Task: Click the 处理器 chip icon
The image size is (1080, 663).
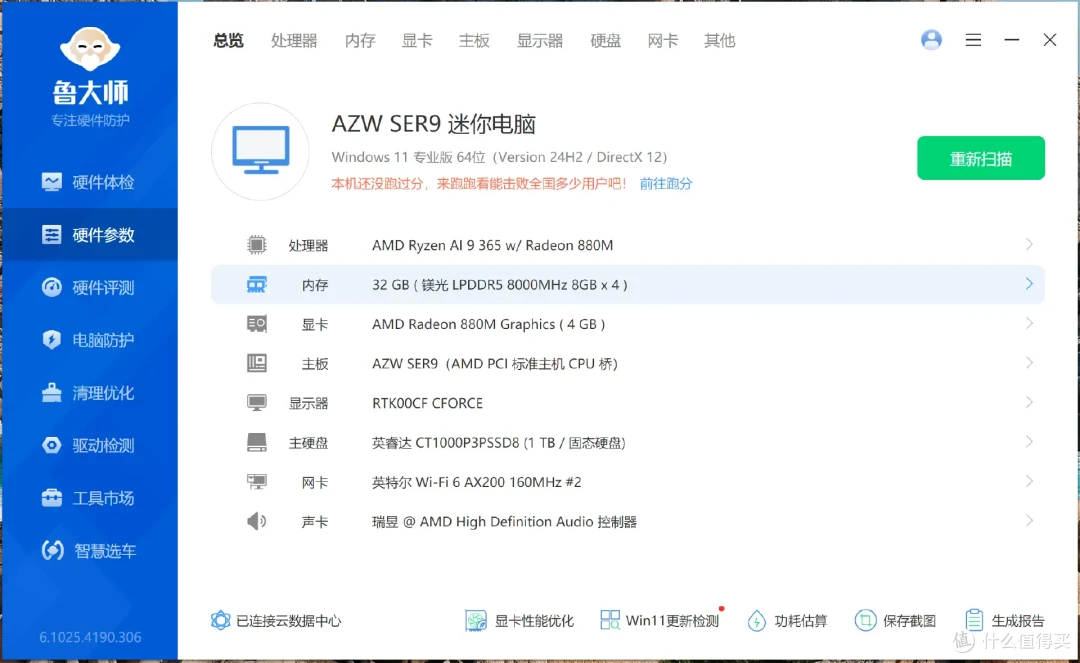Action: [257, 244]
